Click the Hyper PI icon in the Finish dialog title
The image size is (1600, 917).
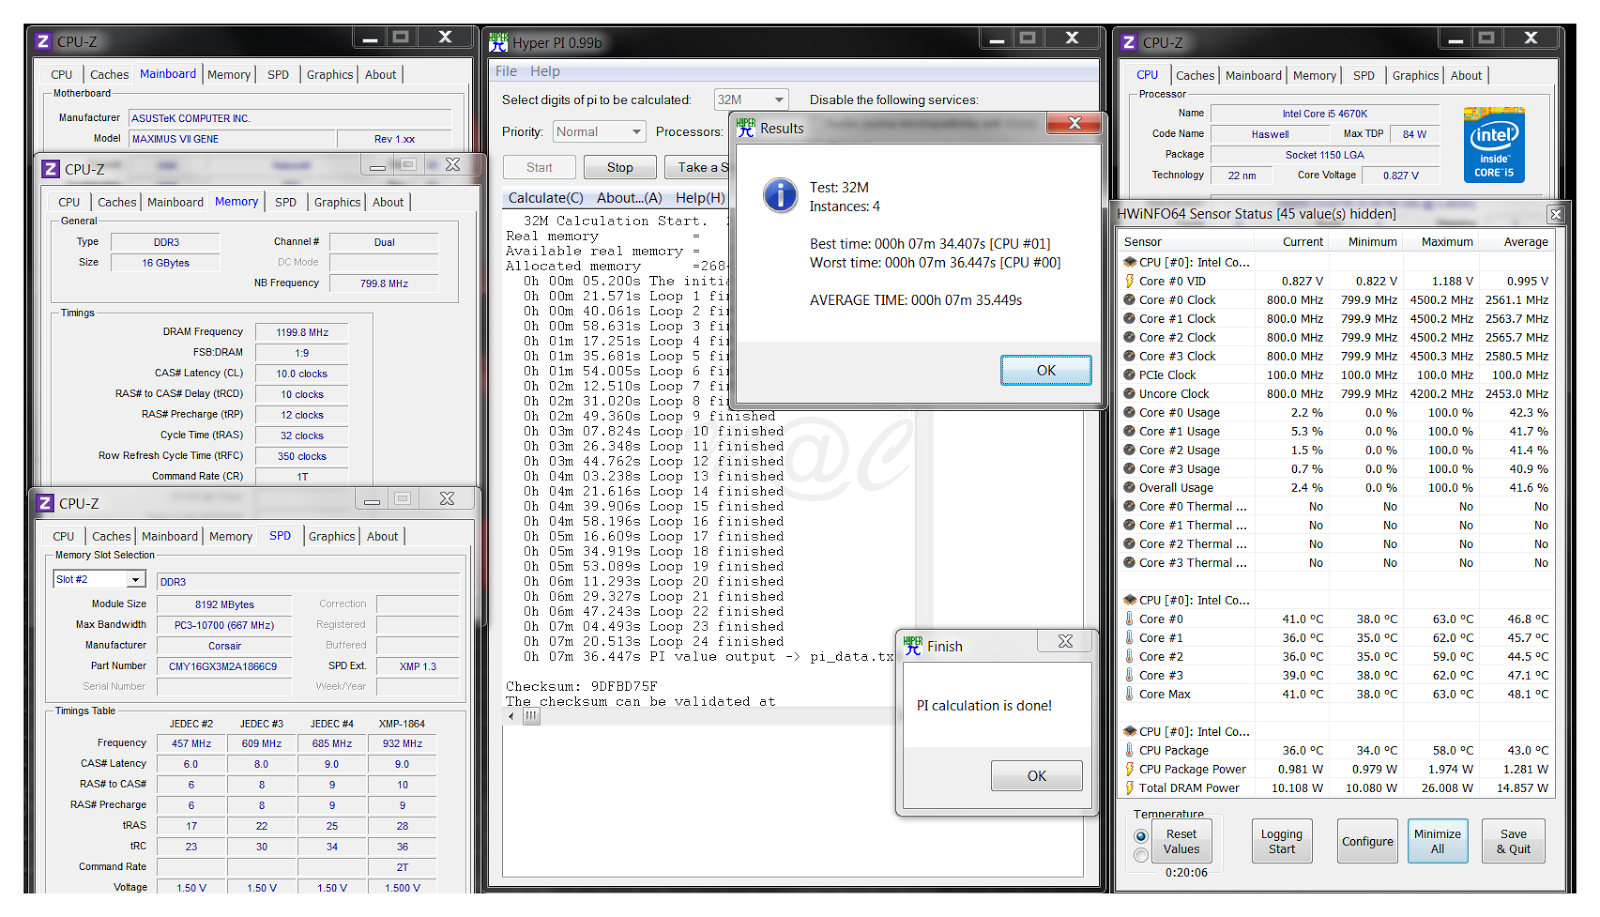coord(913,646)
